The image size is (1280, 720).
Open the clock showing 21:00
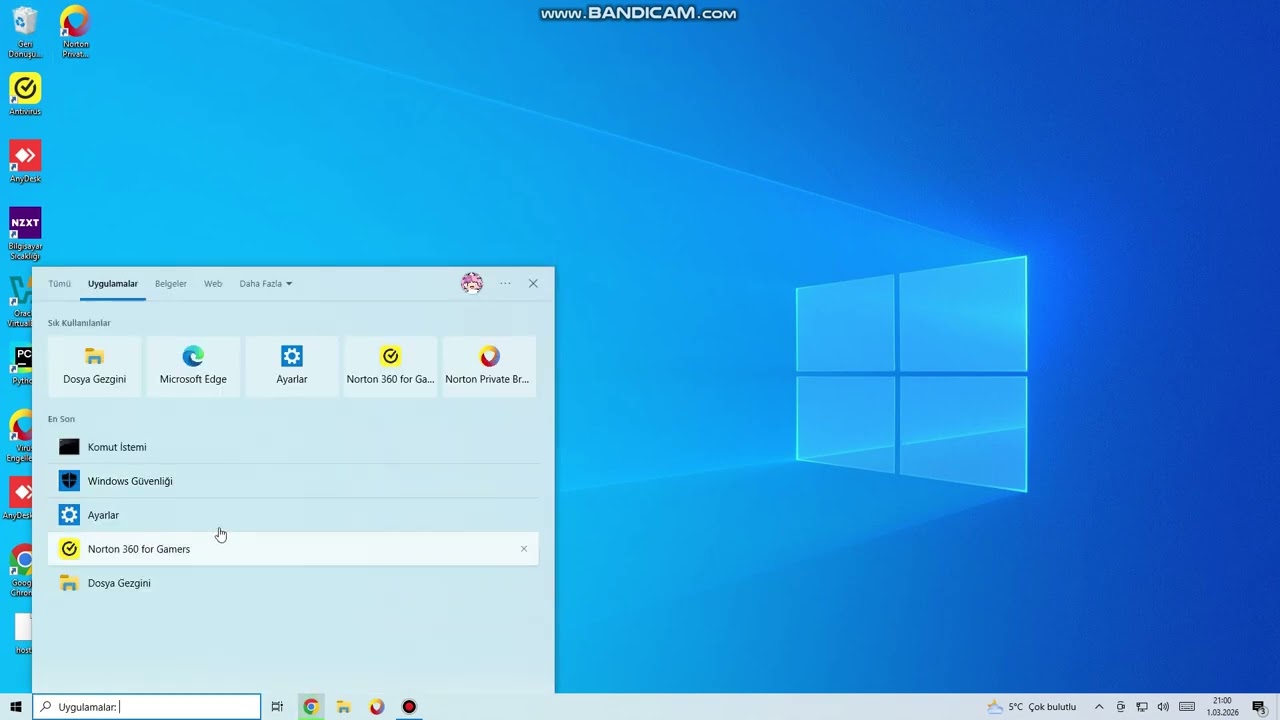[x=1222, y=707]
